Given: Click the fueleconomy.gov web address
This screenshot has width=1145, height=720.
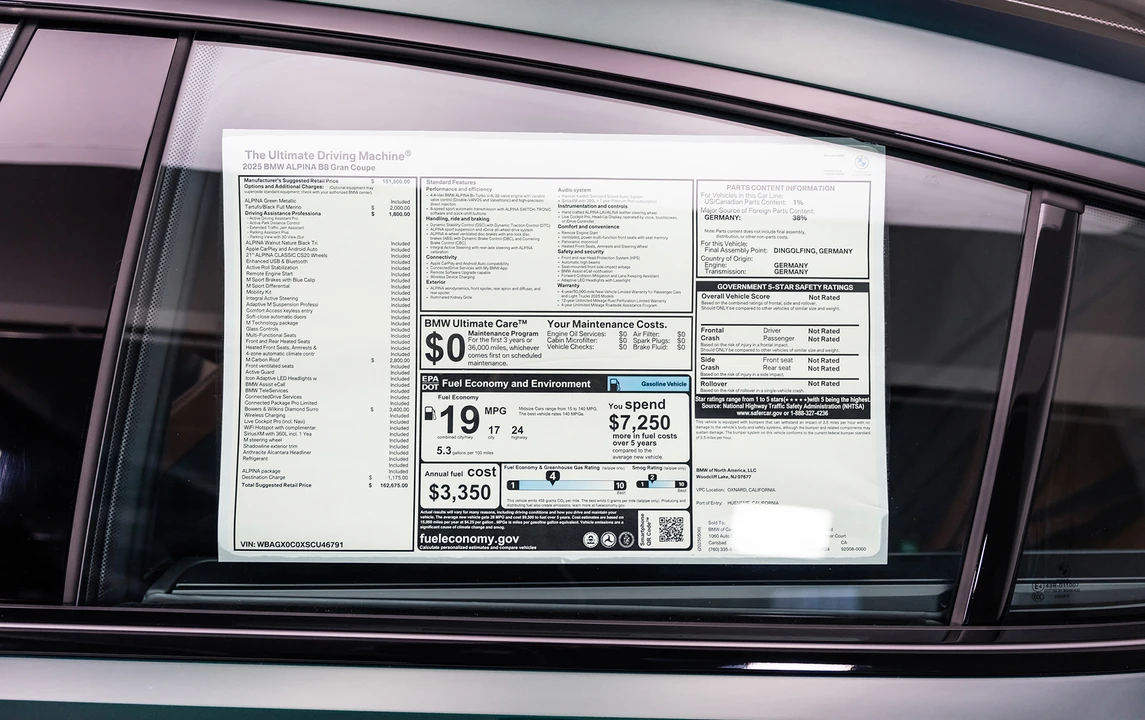Looking at the screenshot, I should (x=470, y=539).
